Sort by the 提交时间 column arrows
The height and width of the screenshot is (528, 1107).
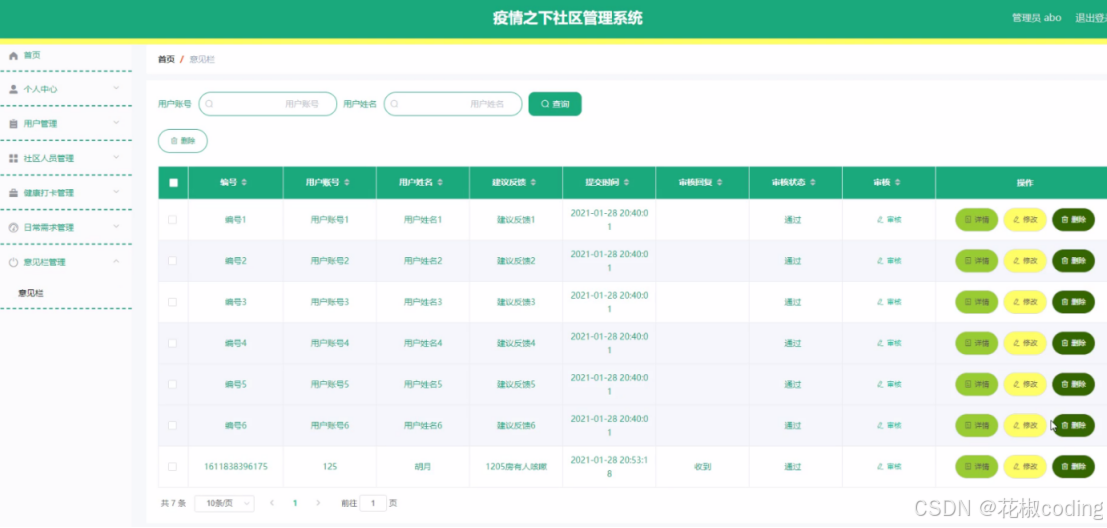pos(626,182)
